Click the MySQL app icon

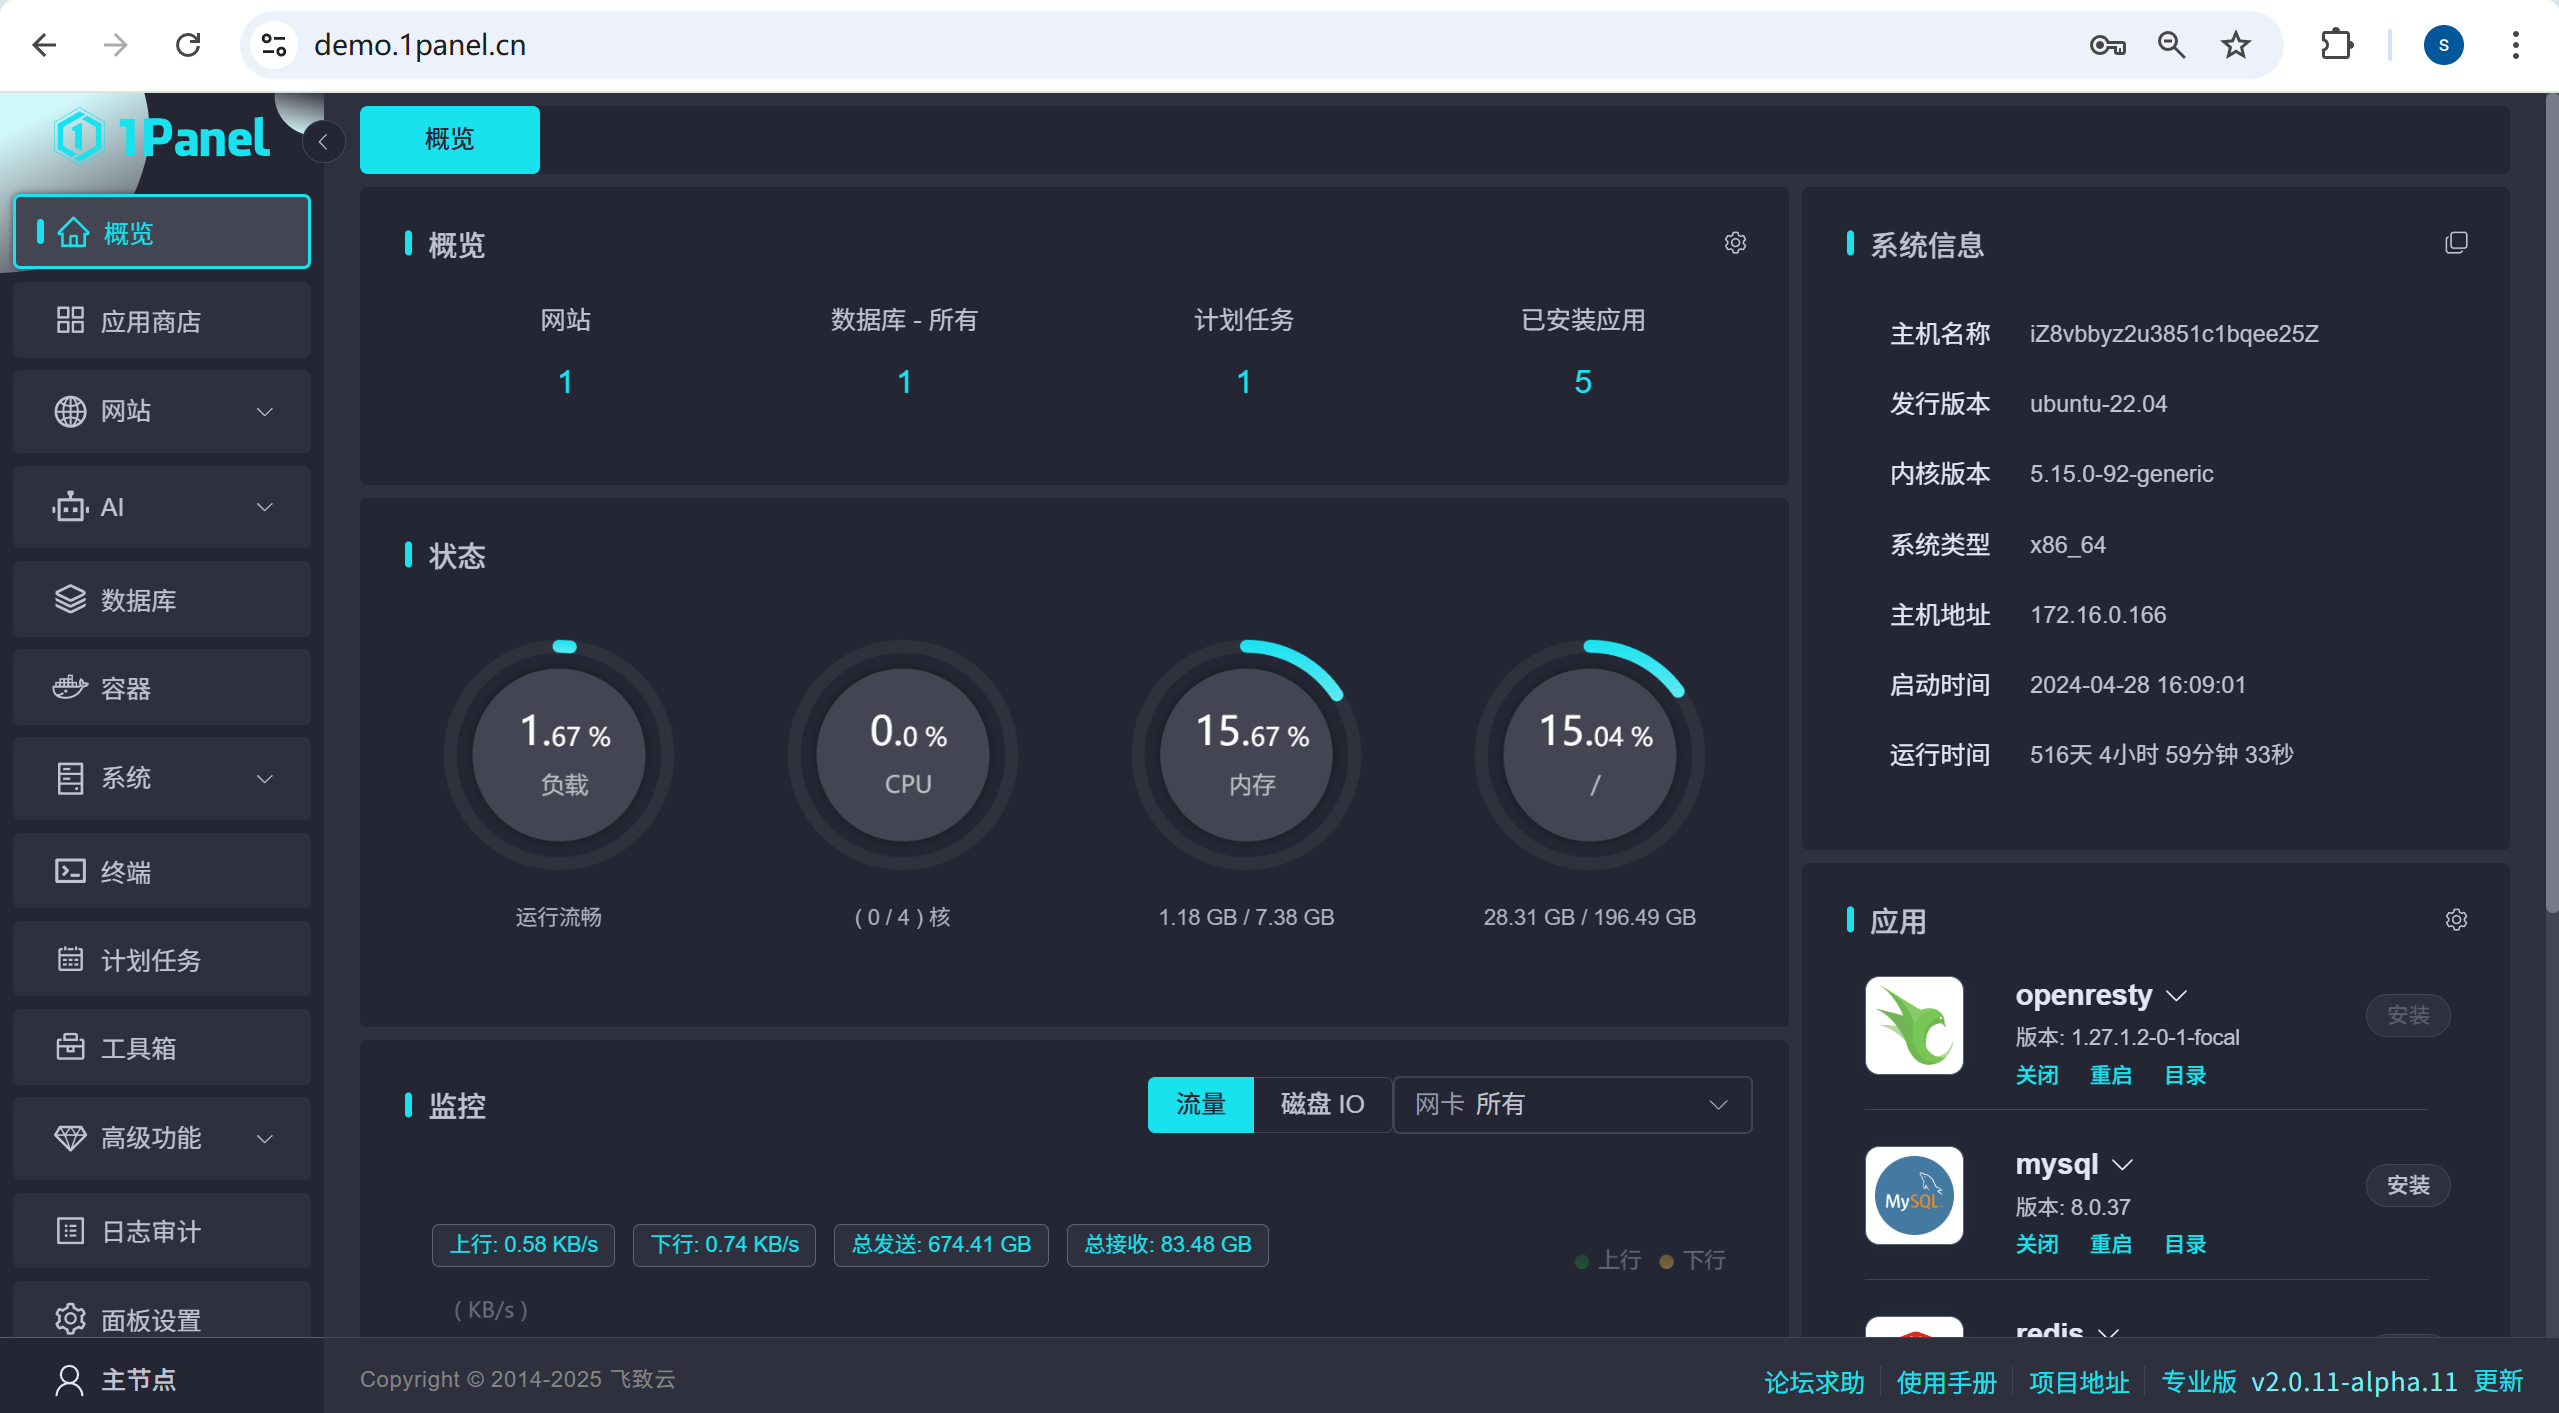pos(1914,1195)
